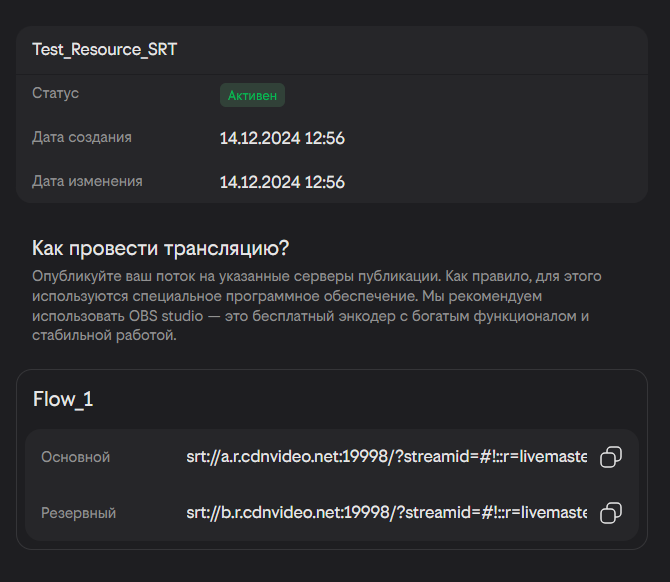The image size is (670, 582).
Task: Click the Дата изменения label
Action: pyautogui.click(x=87, y=181)
